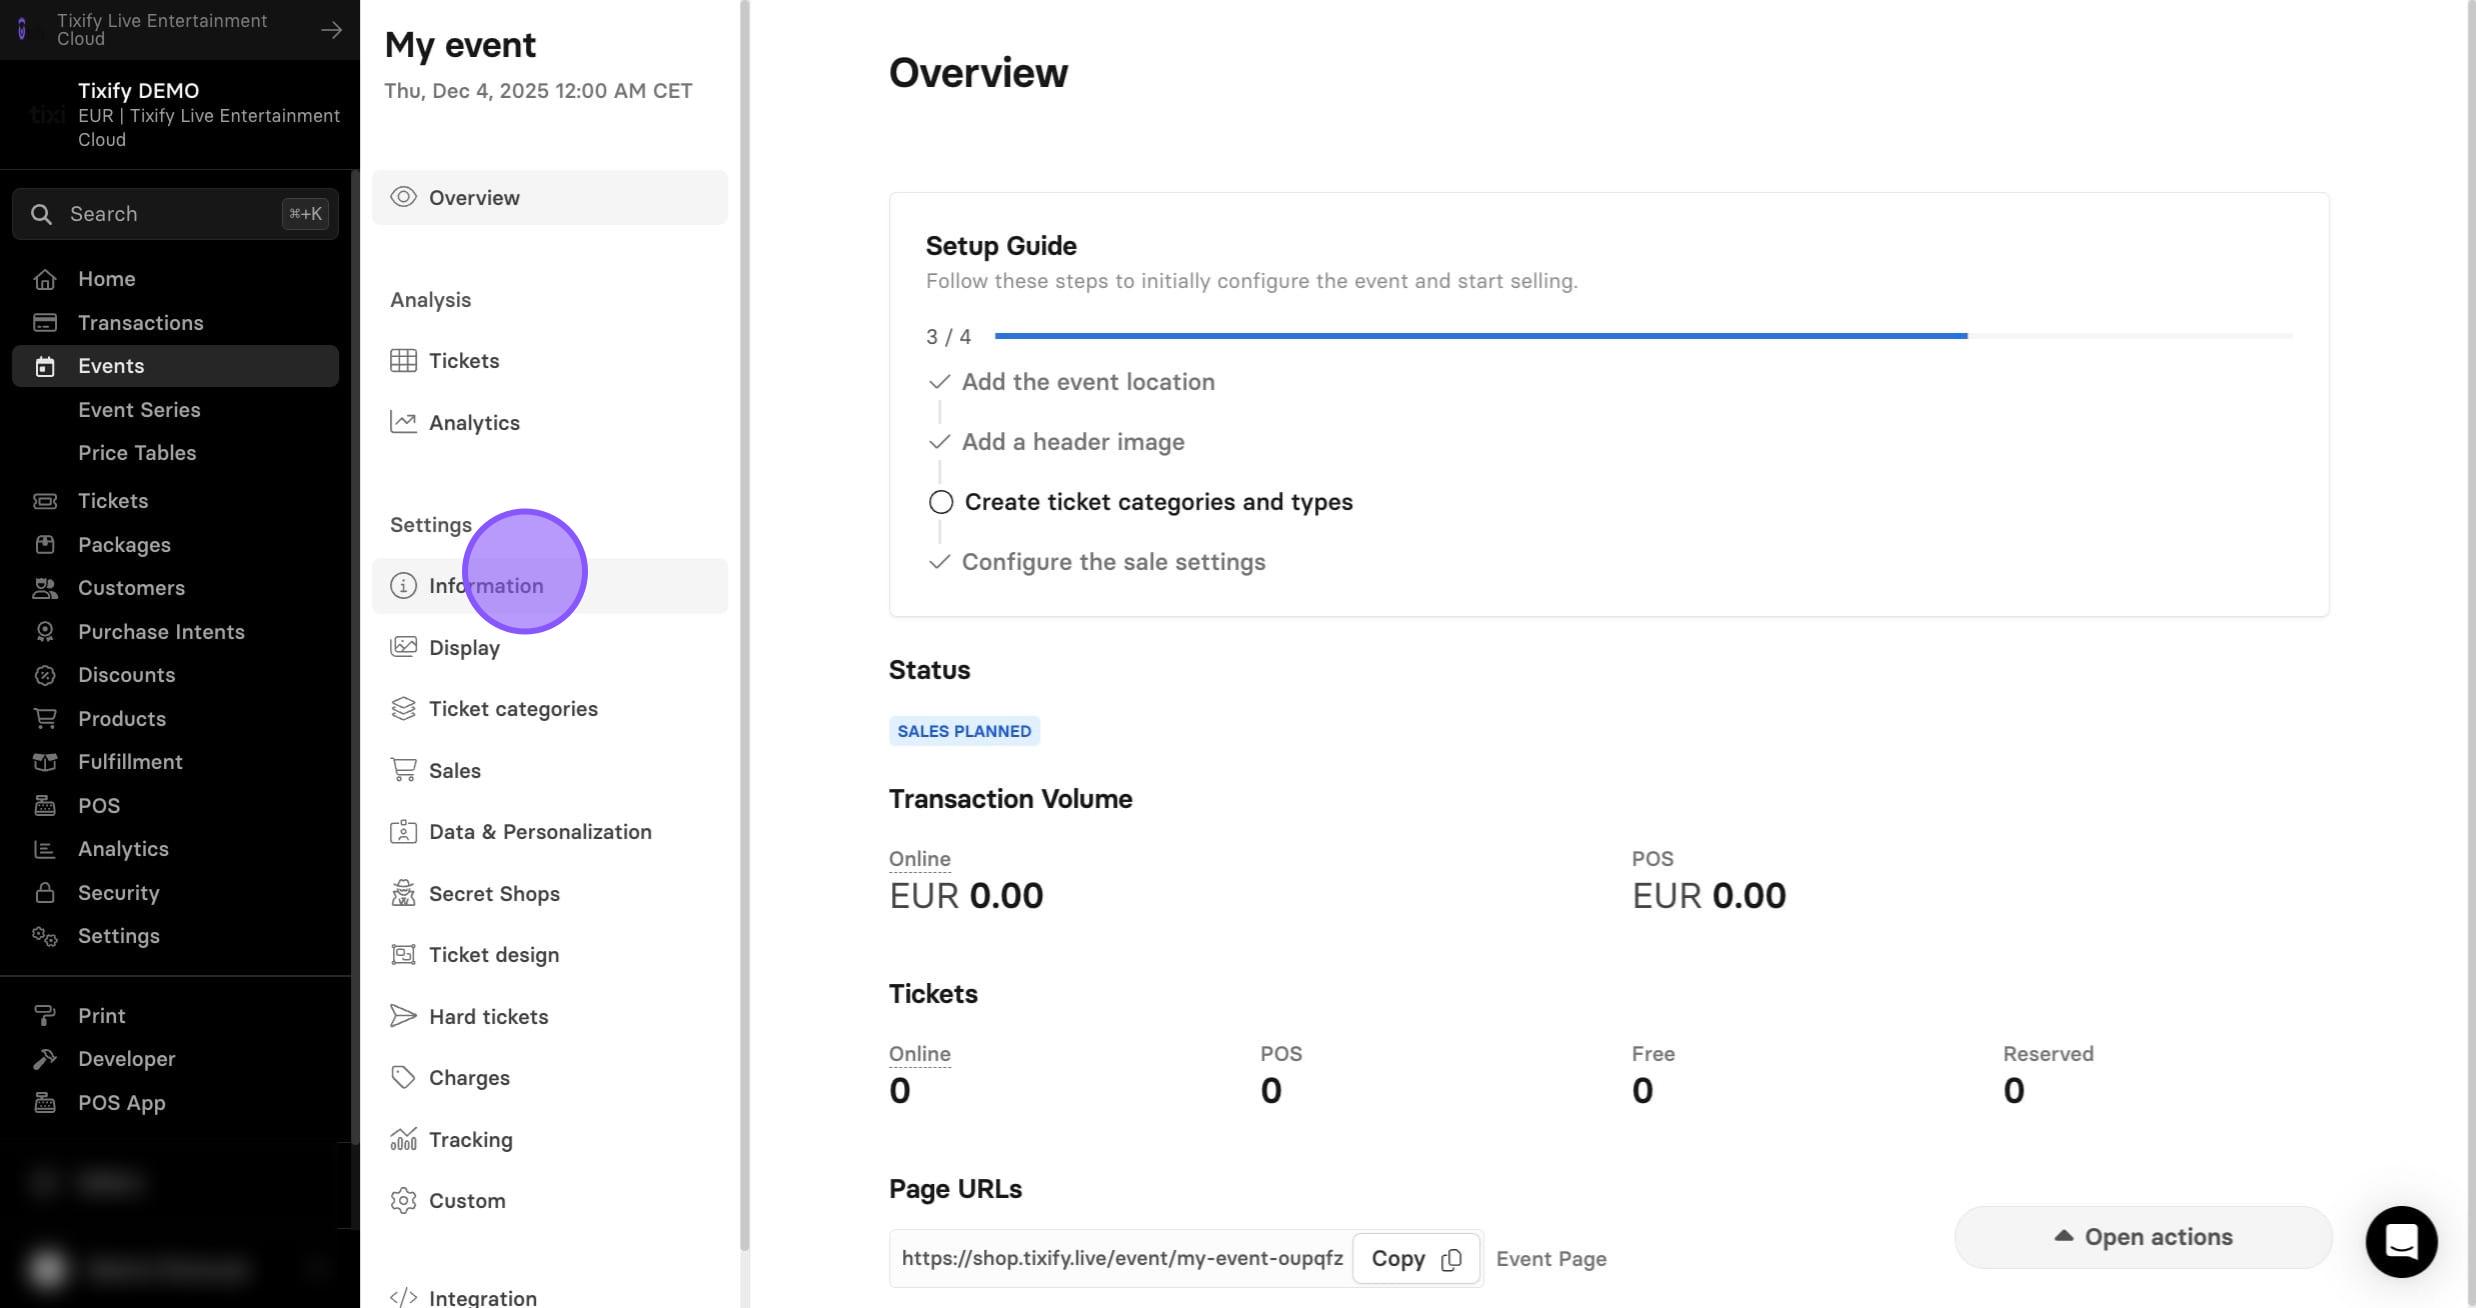Expand Tixify Live Entertainment Cloud arrow
Viewport: 2476px width, 1308px height.
tap(331, 30)
